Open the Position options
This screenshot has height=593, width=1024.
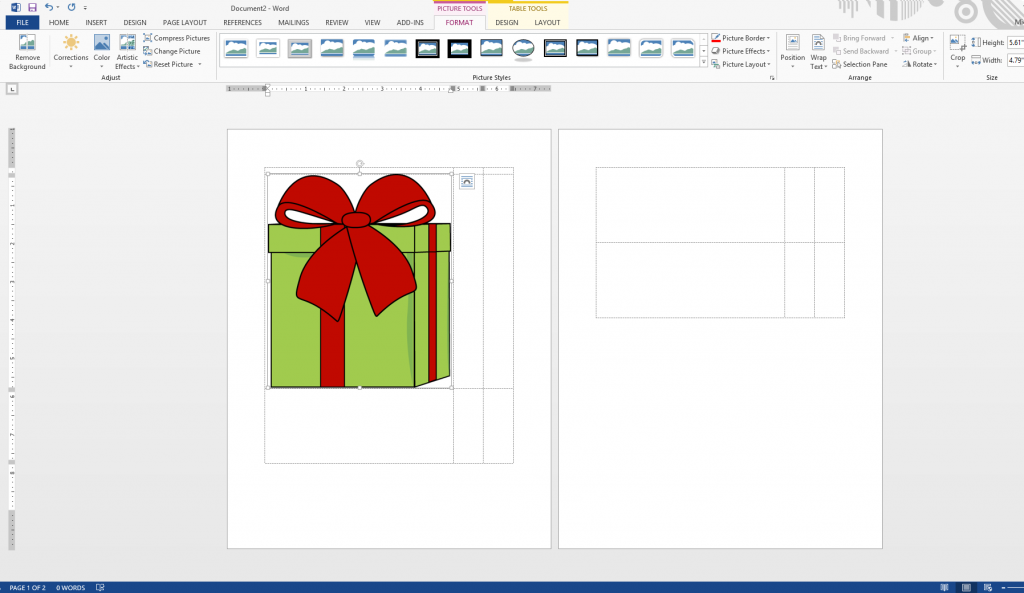pyautogui.click(x=792, y=52)
